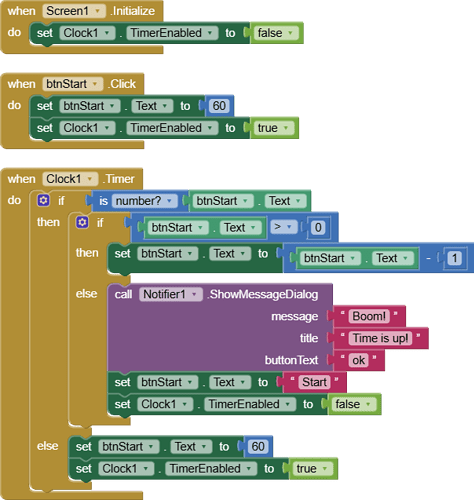Select the 'when btnStart.Click' event block
This screenshot has height=500, width=474.
click(x=21, y=84)
